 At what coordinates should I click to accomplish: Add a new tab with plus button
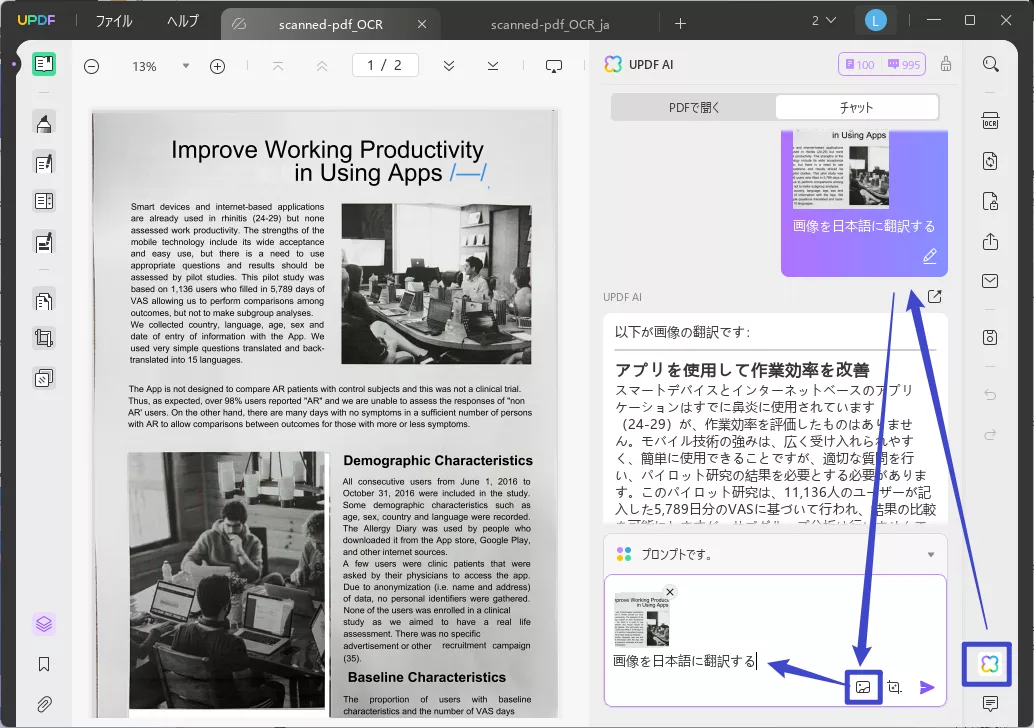[681, 24]
